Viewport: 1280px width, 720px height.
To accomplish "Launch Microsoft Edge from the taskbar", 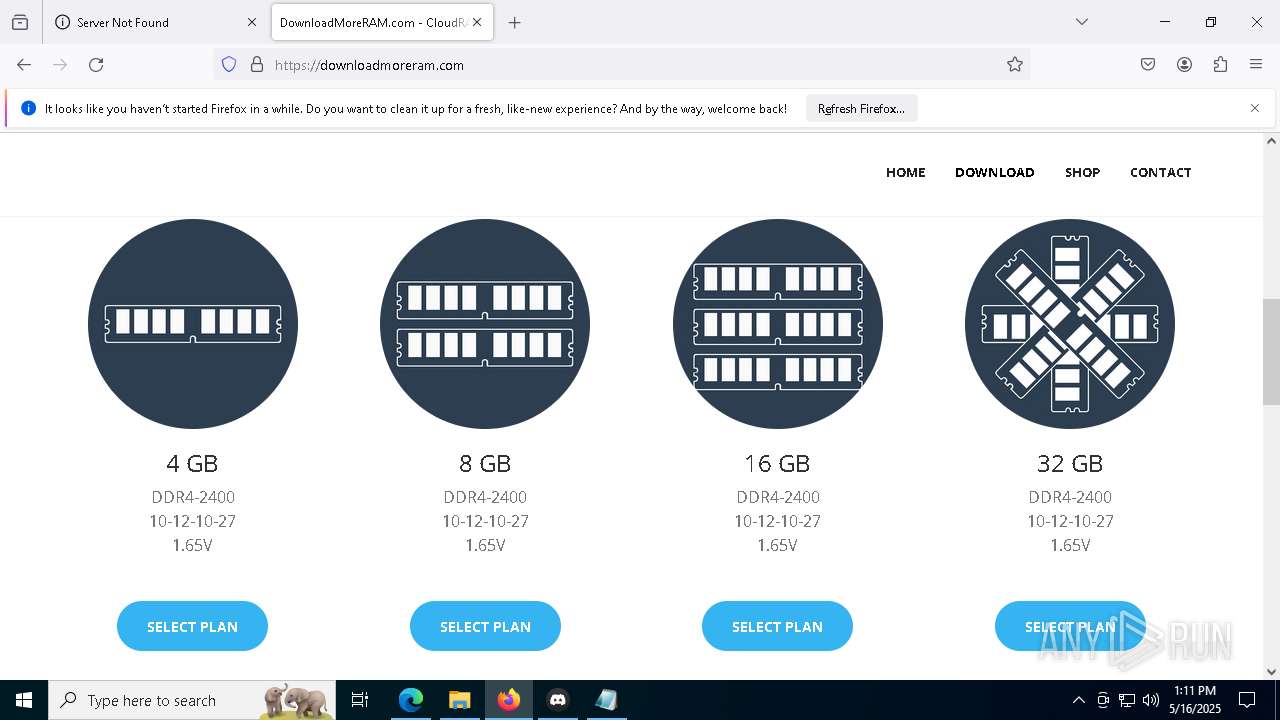I will point(411,700).
